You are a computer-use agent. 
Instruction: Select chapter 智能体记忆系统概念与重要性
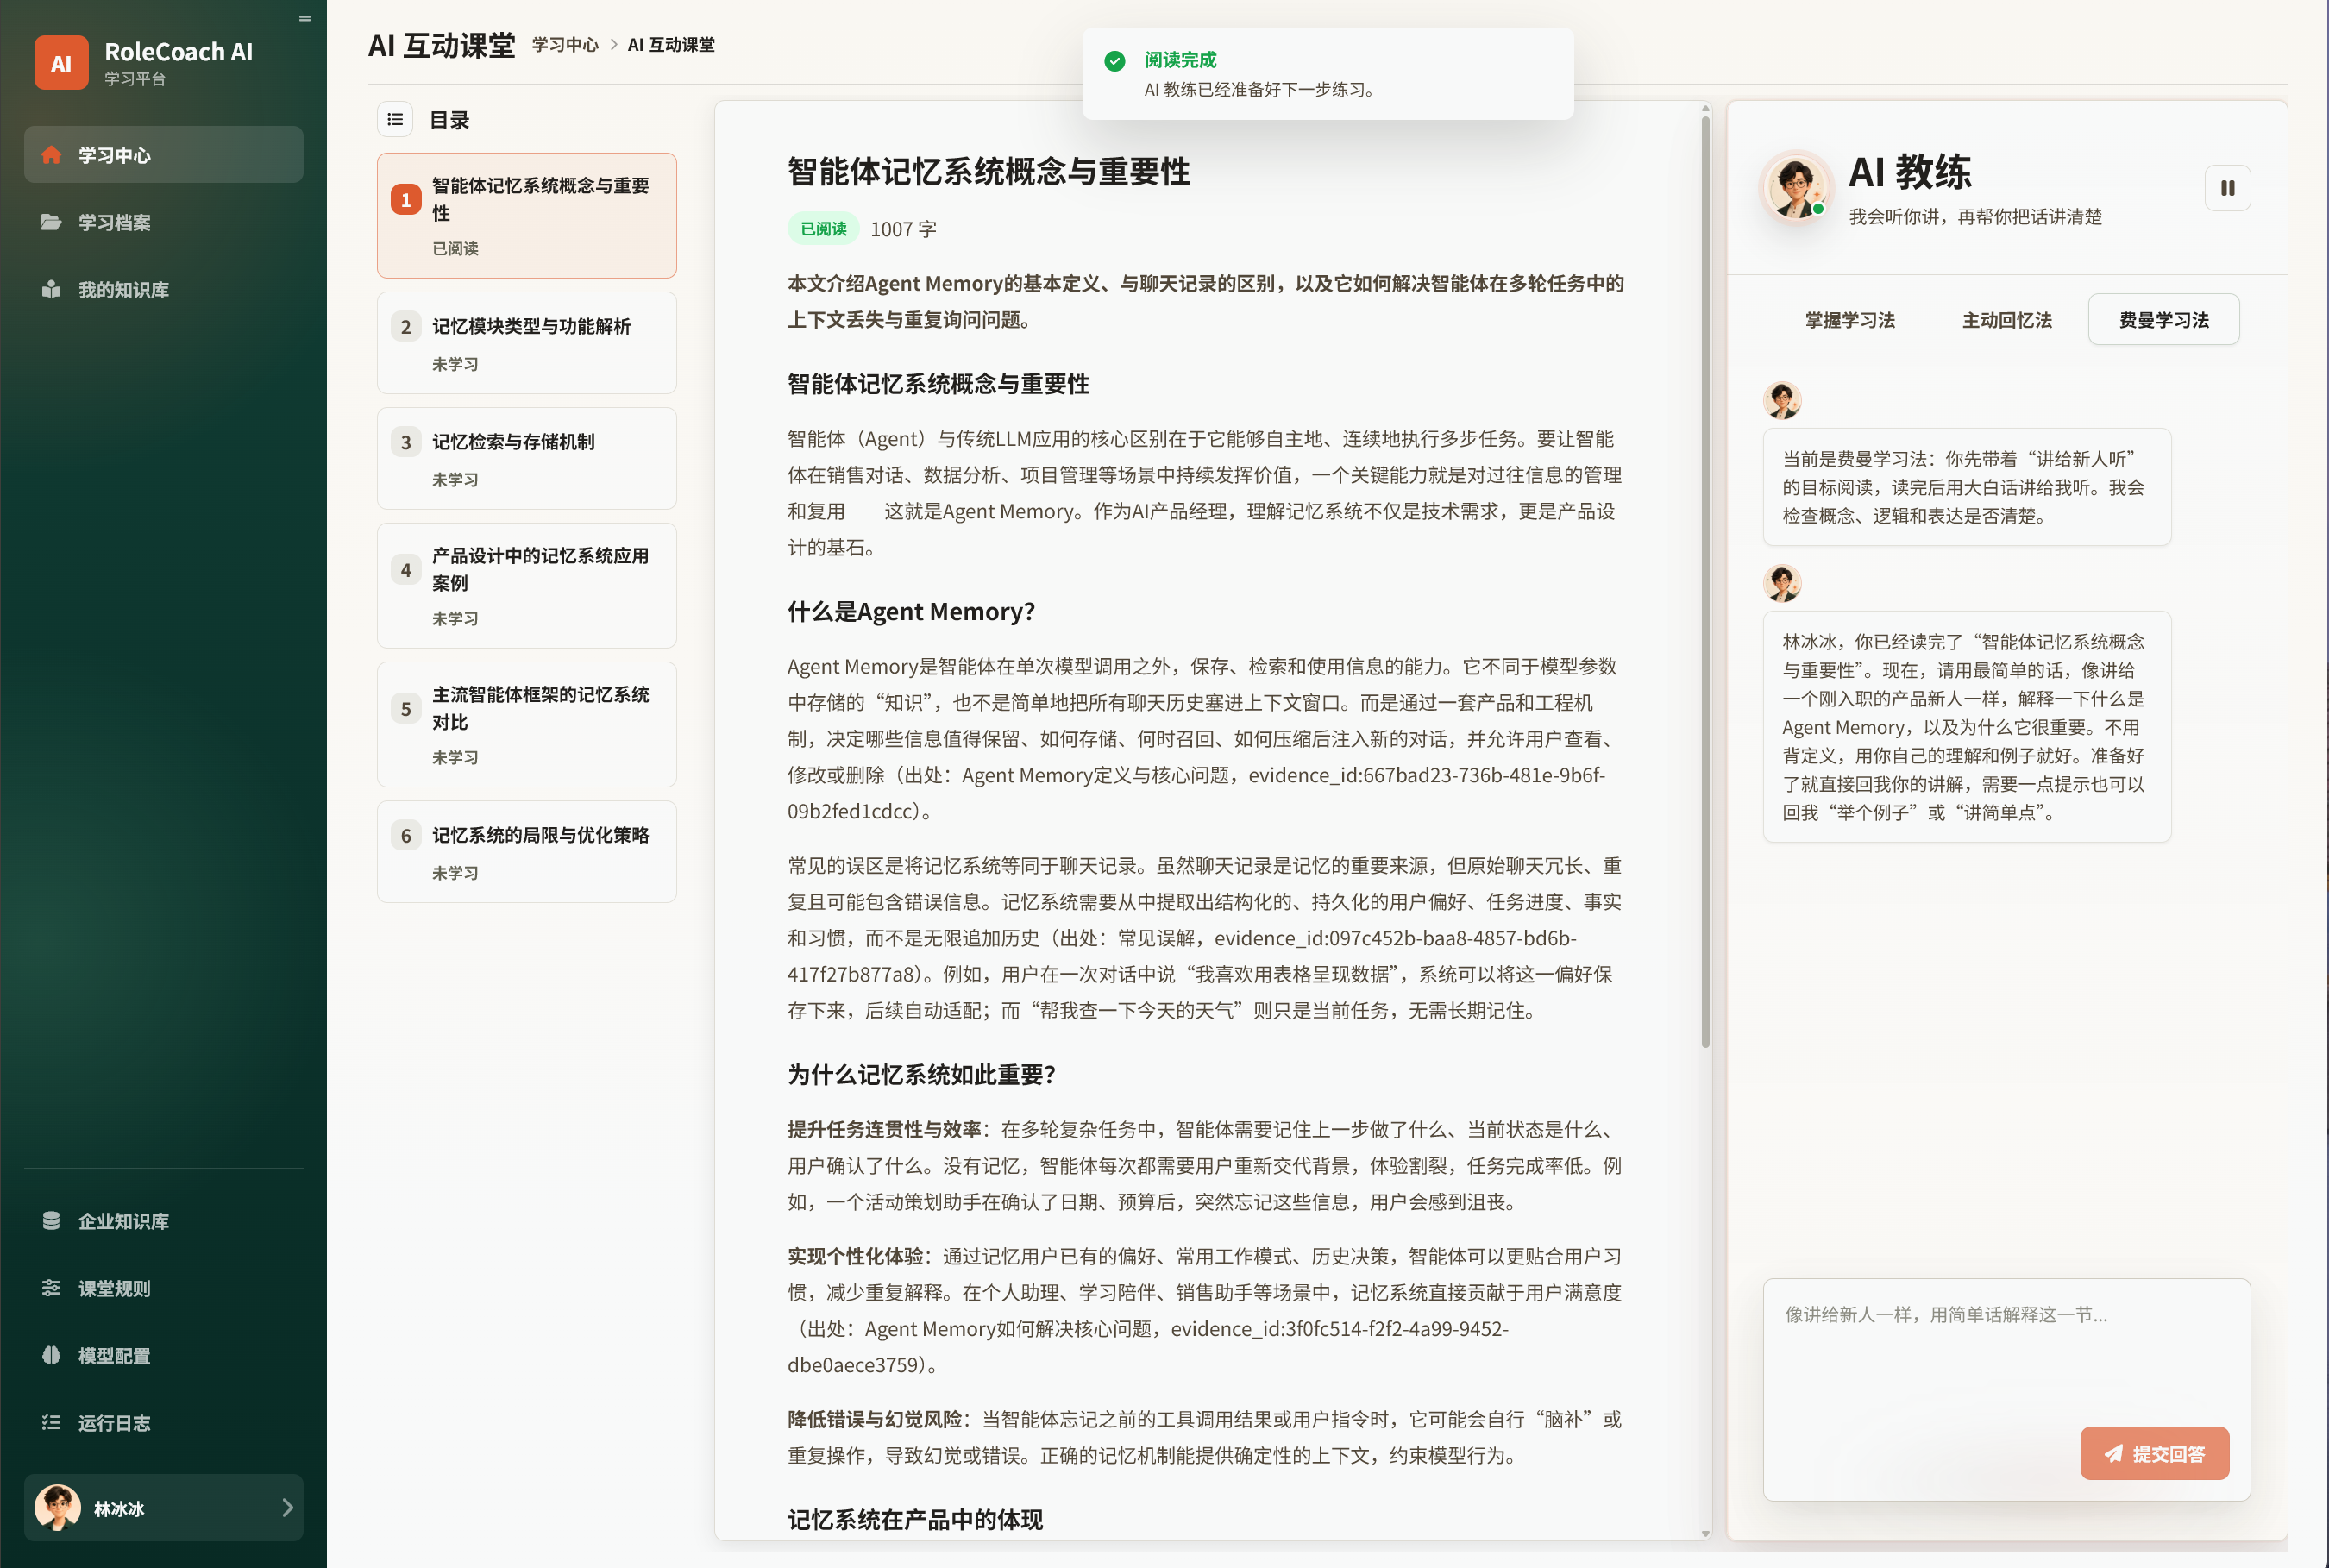526,215
